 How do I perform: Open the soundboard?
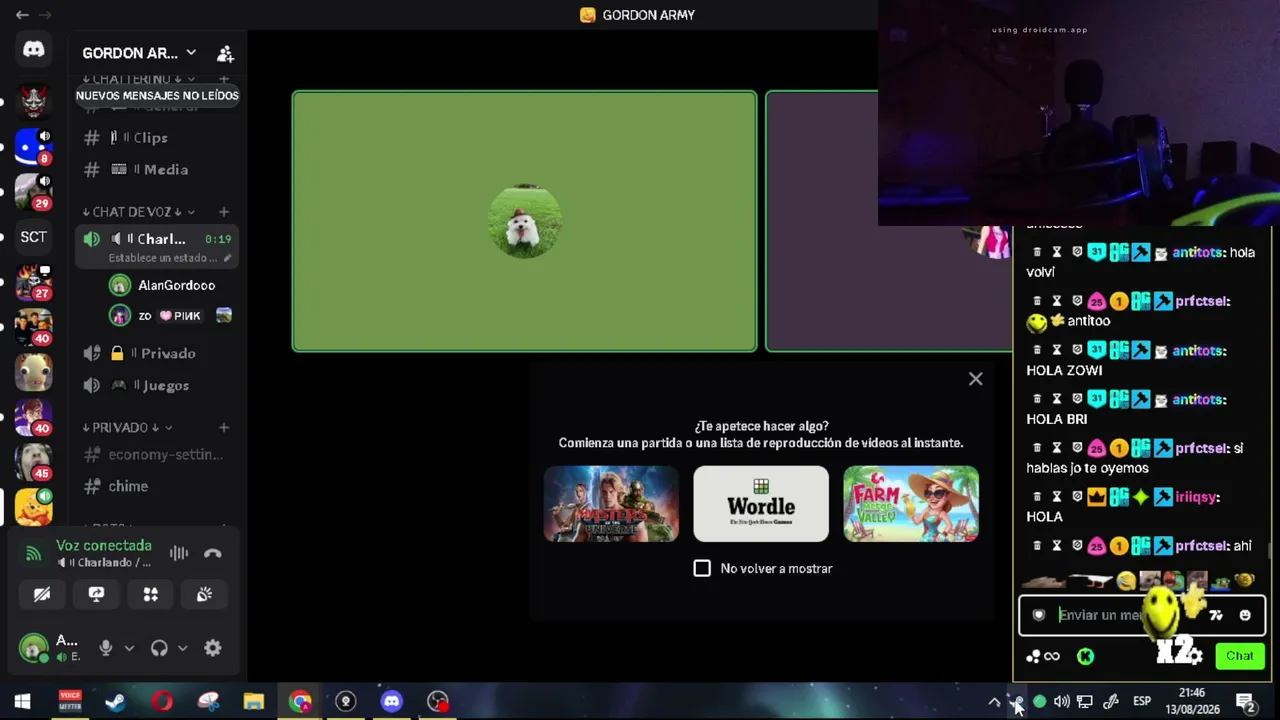pos(204,594)
